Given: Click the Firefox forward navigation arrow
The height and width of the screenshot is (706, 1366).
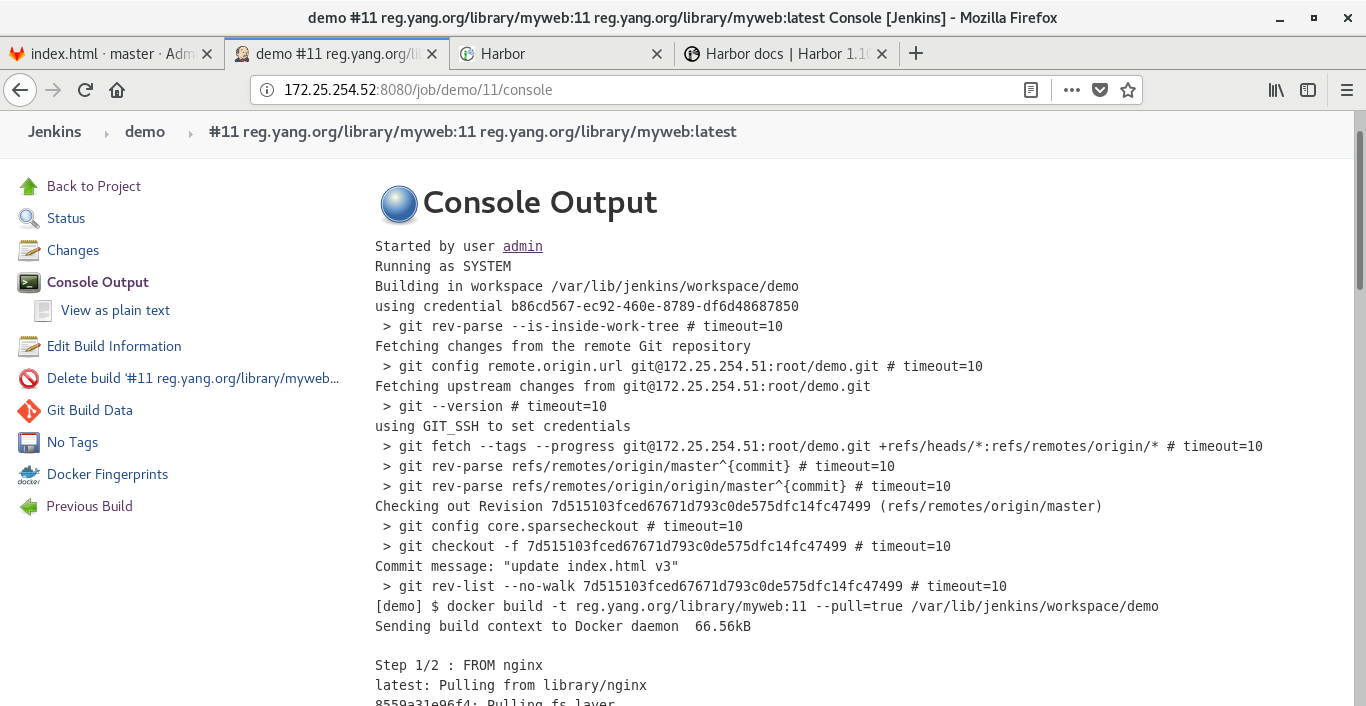Looking at the screenshot, I should click(x=53, y=90).
